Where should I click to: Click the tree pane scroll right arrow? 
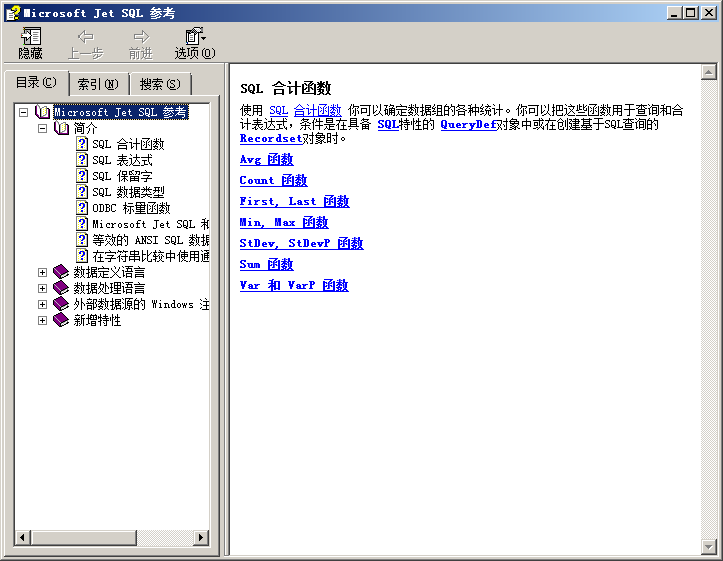[201, 537]
